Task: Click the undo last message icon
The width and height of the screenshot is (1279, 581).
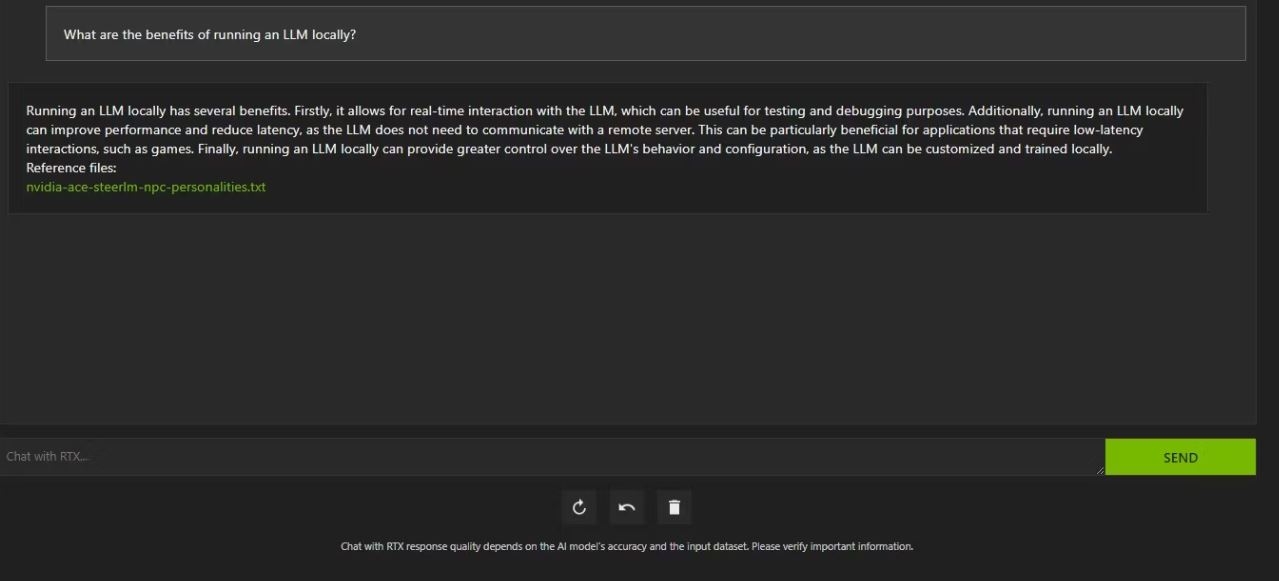Action: (626, 507)
